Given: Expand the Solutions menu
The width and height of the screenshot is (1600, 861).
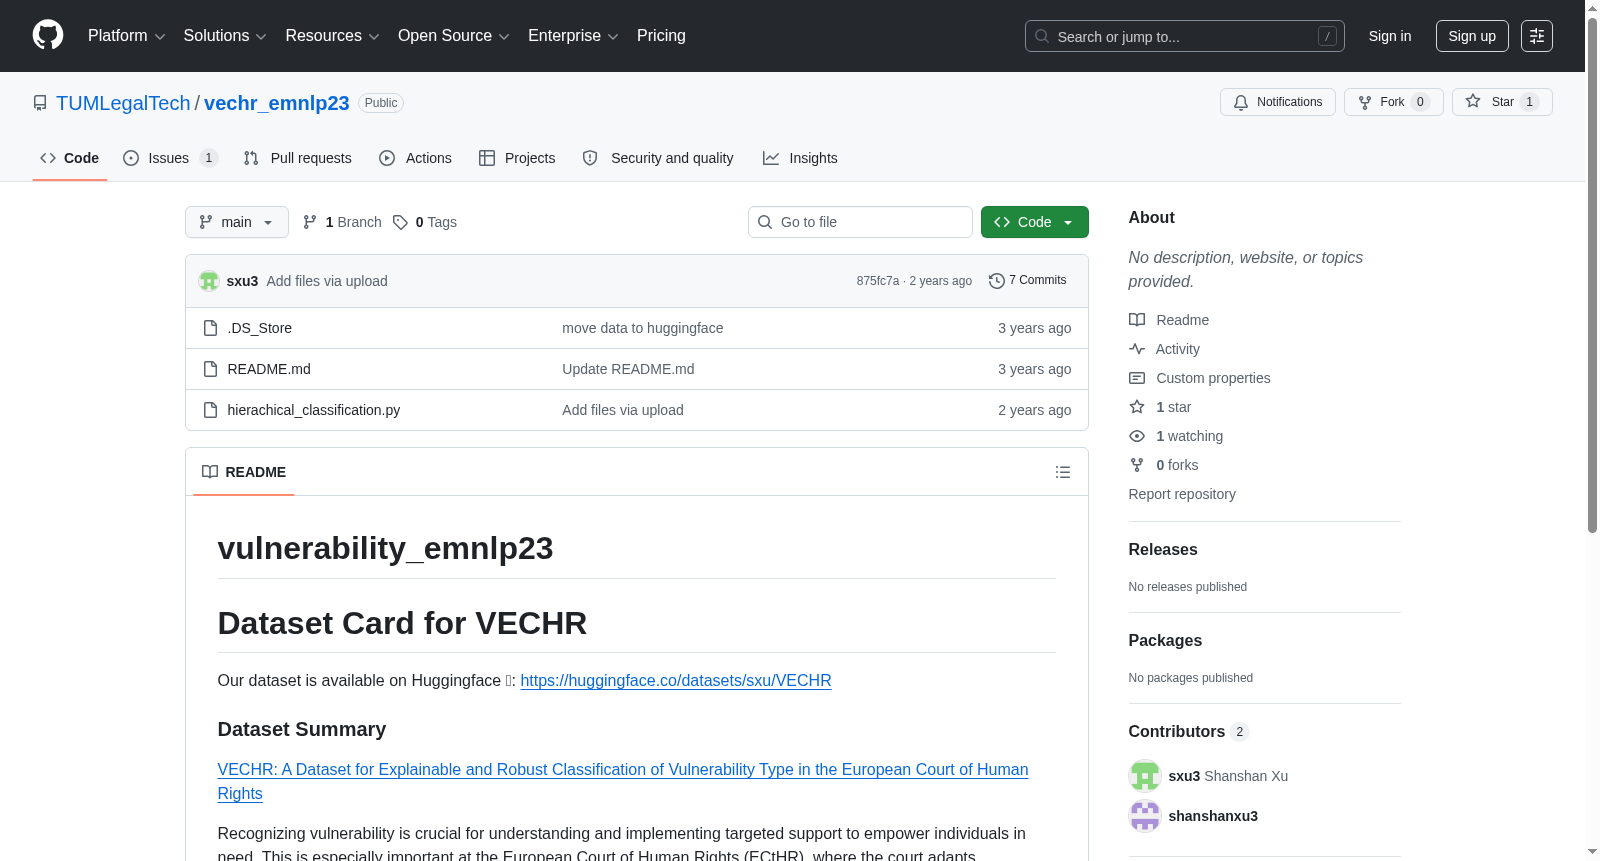Looking at the screenshot, I should [x=225, y=36].
